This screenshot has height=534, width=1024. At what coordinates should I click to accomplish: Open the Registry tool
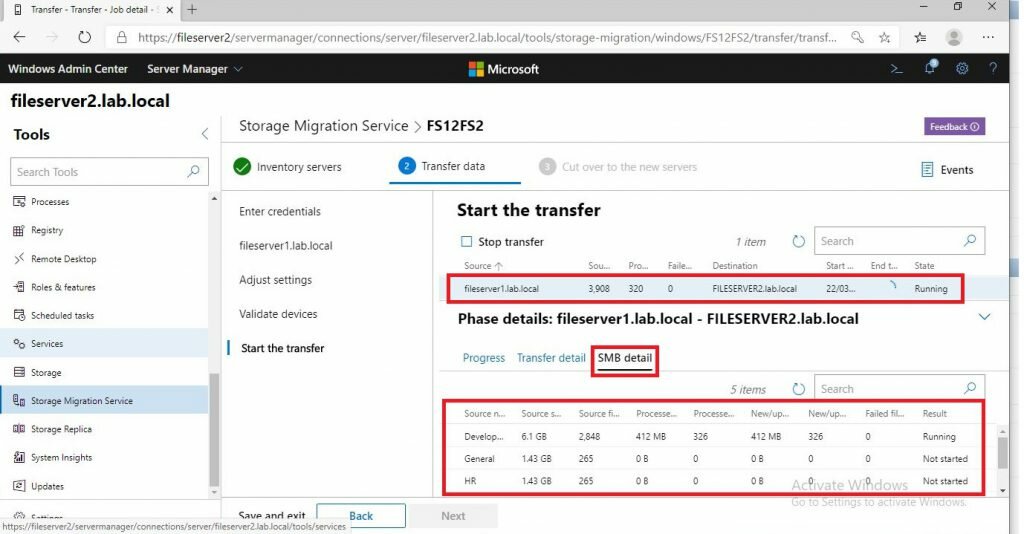click(47, 230)
